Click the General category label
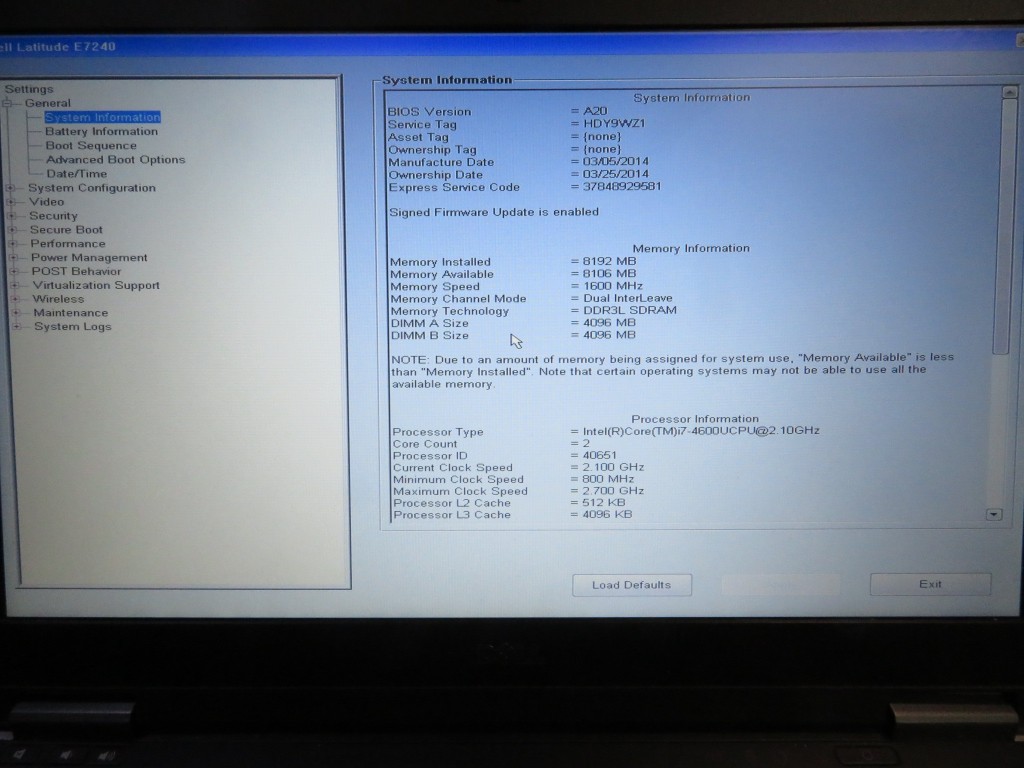 click(x=48, y=103)
